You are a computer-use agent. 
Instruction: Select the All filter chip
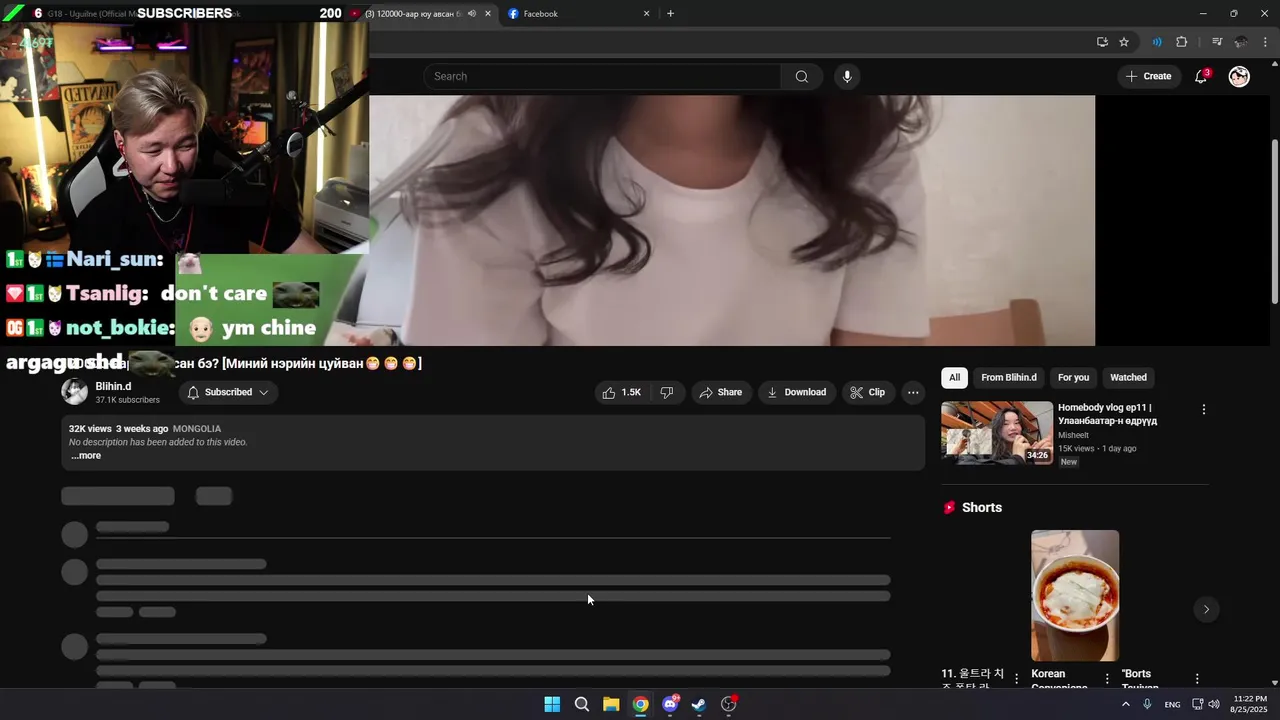(954, 378)
